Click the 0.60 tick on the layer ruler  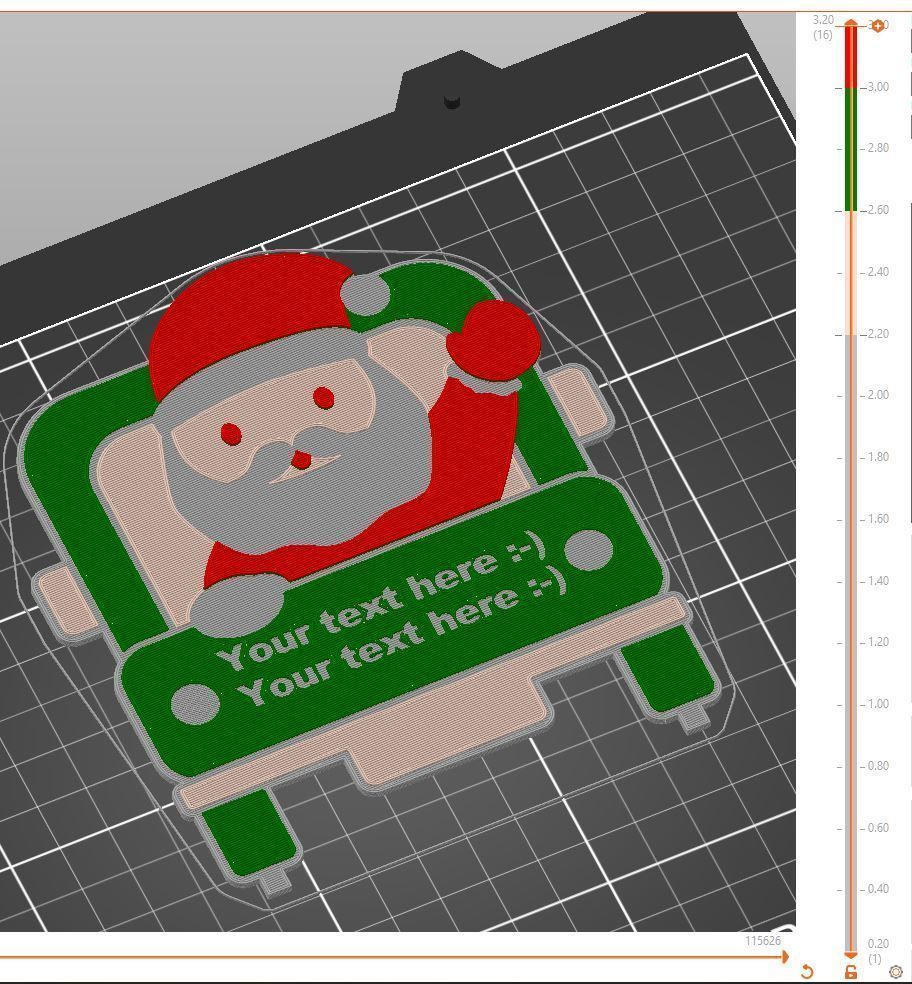(x=877, y=828)
